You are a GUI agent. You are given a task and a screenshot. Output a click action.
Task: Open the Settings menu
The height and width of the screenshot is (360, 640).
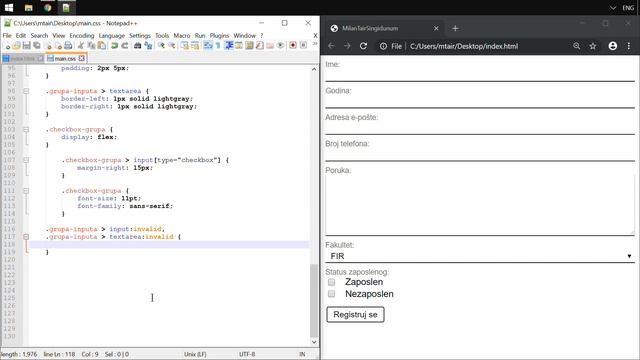(140, 36)
